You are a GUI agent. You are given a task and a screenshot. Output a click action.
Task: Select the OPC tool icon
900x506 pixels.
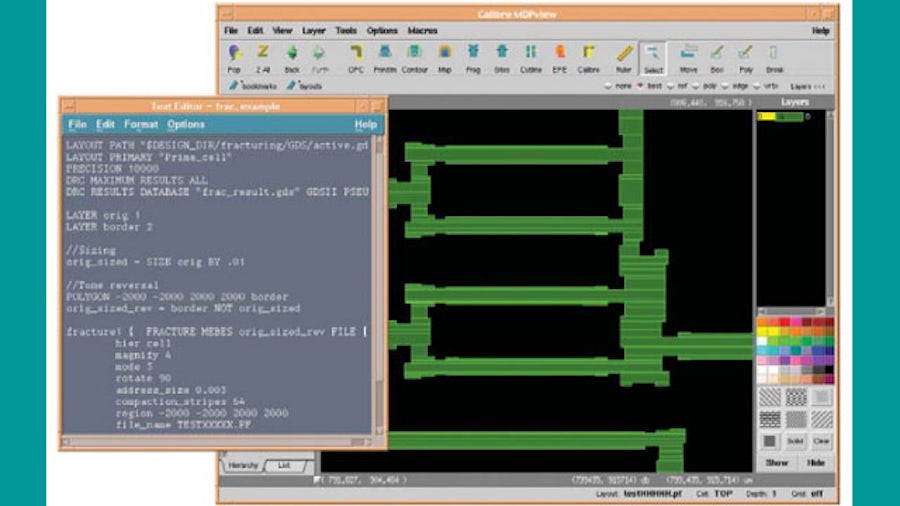[x=356, y=59]
